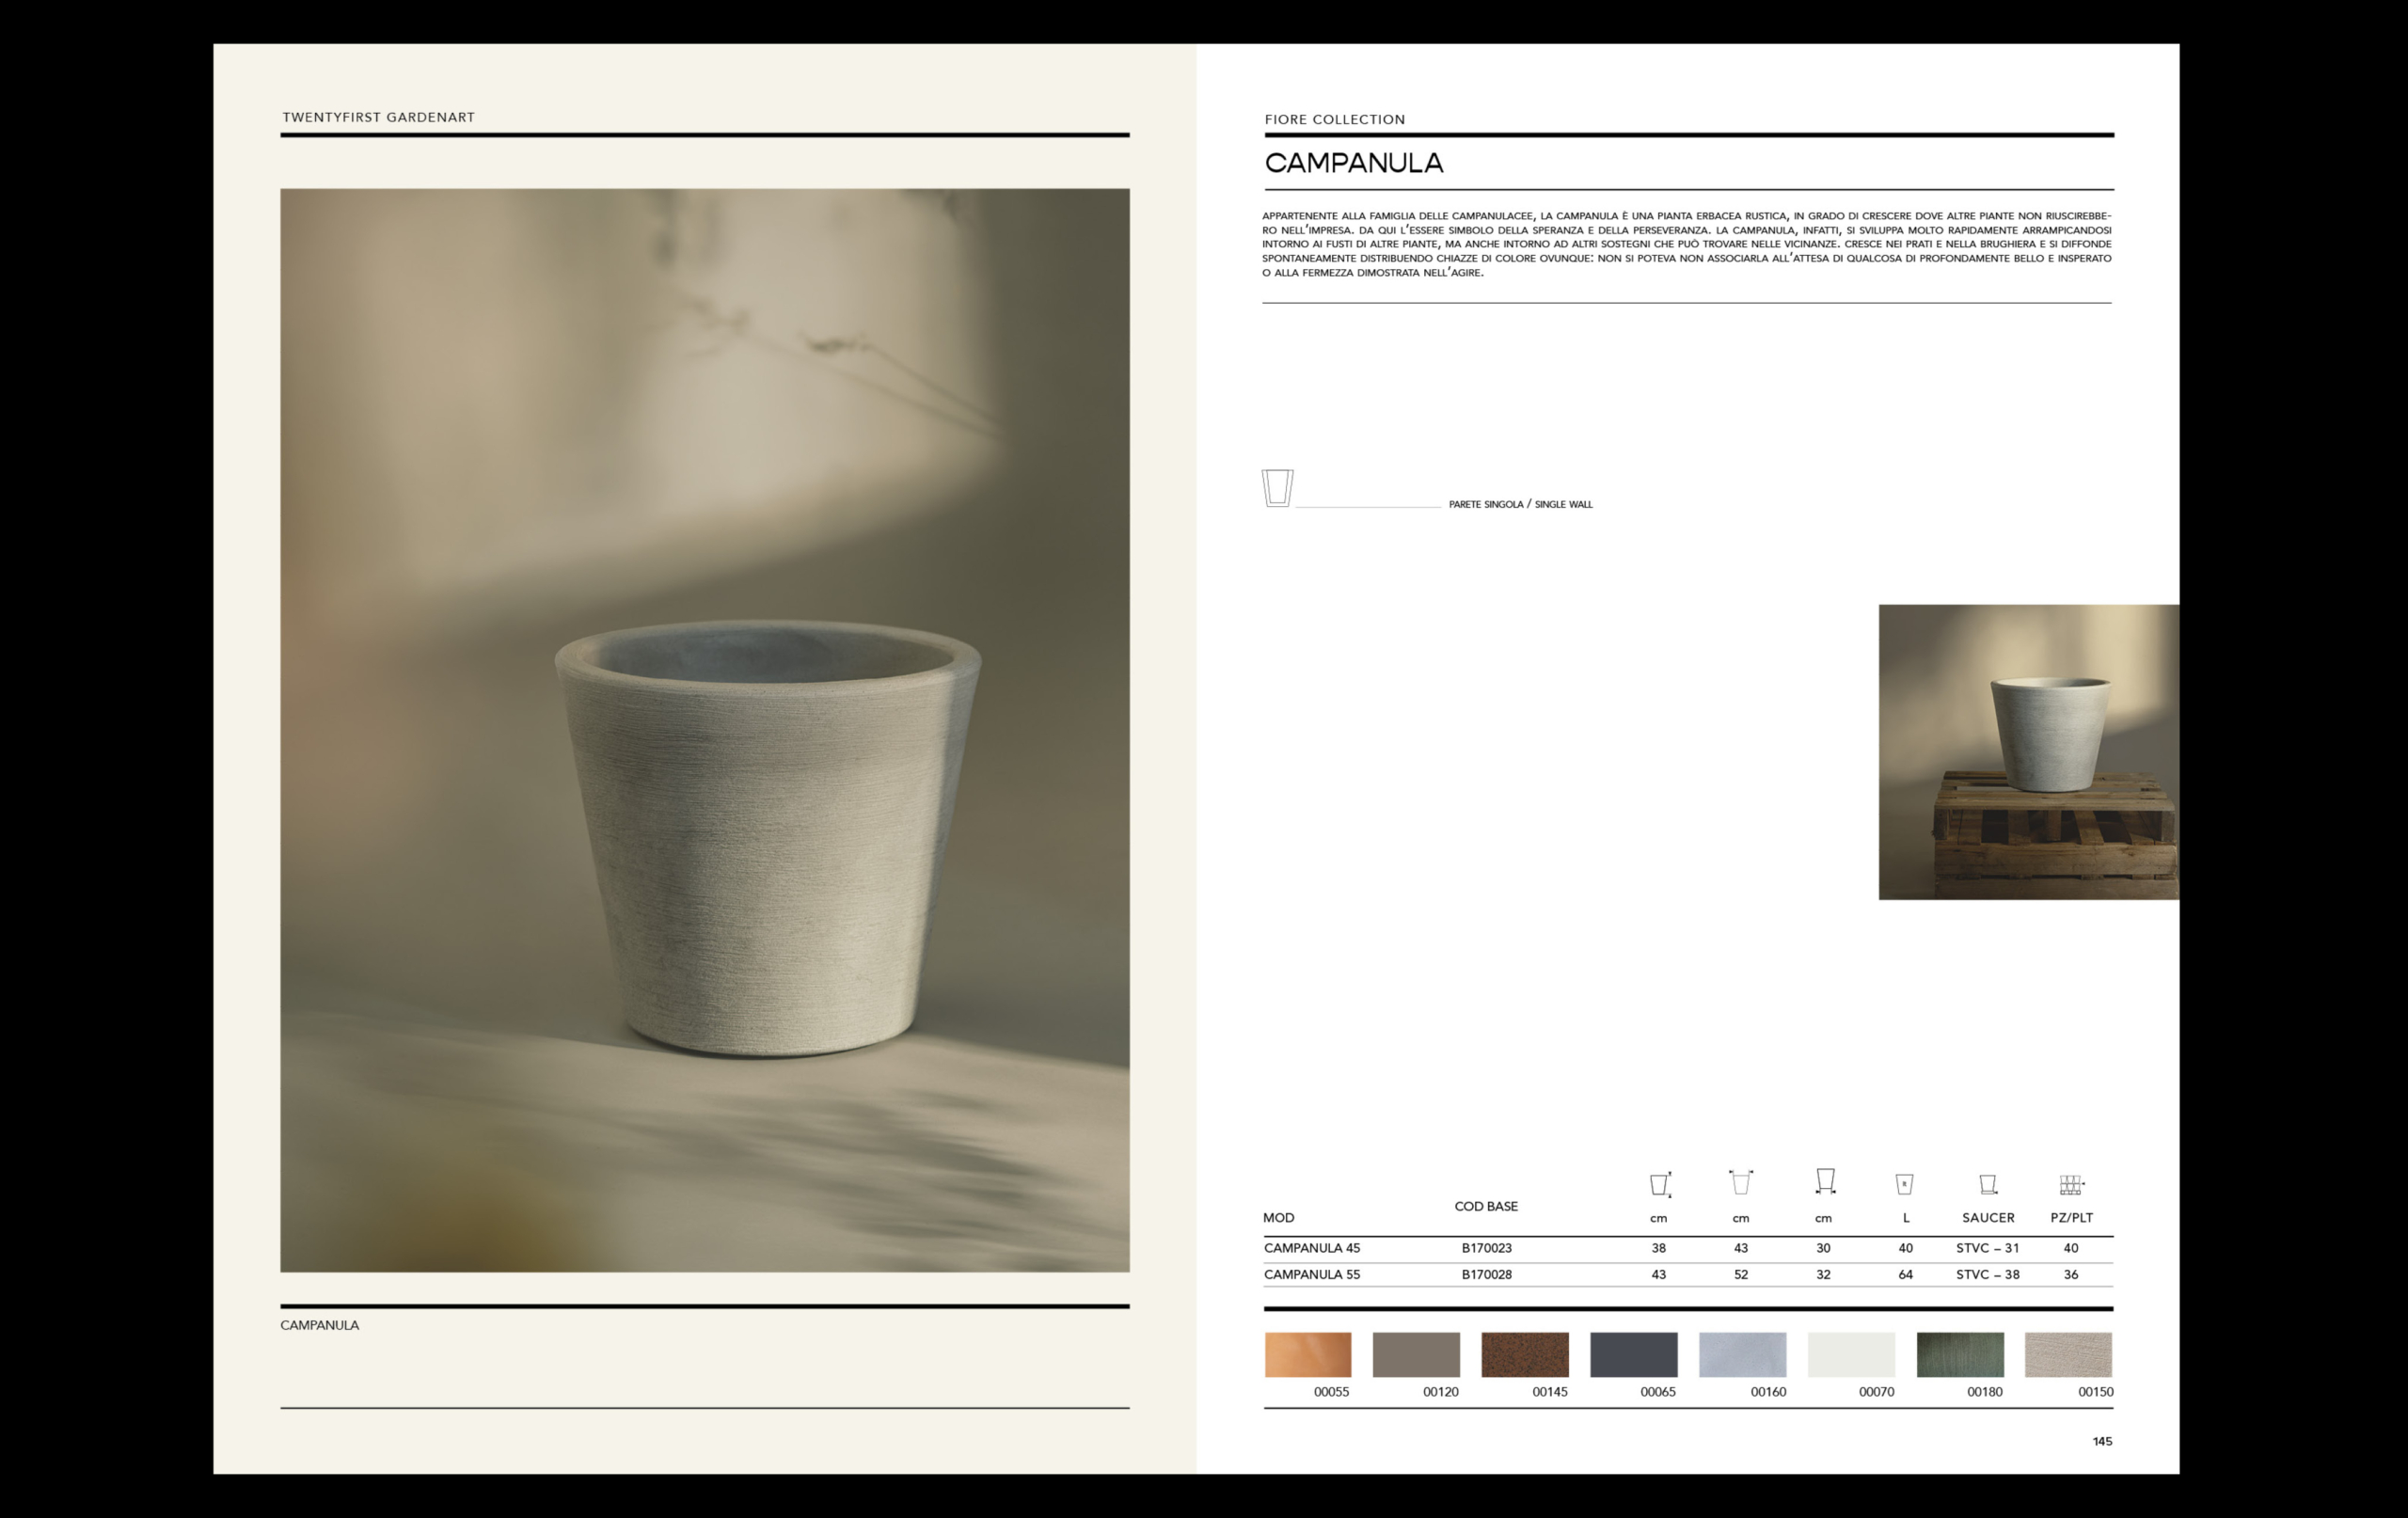Click the small pot-on-pallet photo
The image size is (2408, 1518).
point(2028,751)
